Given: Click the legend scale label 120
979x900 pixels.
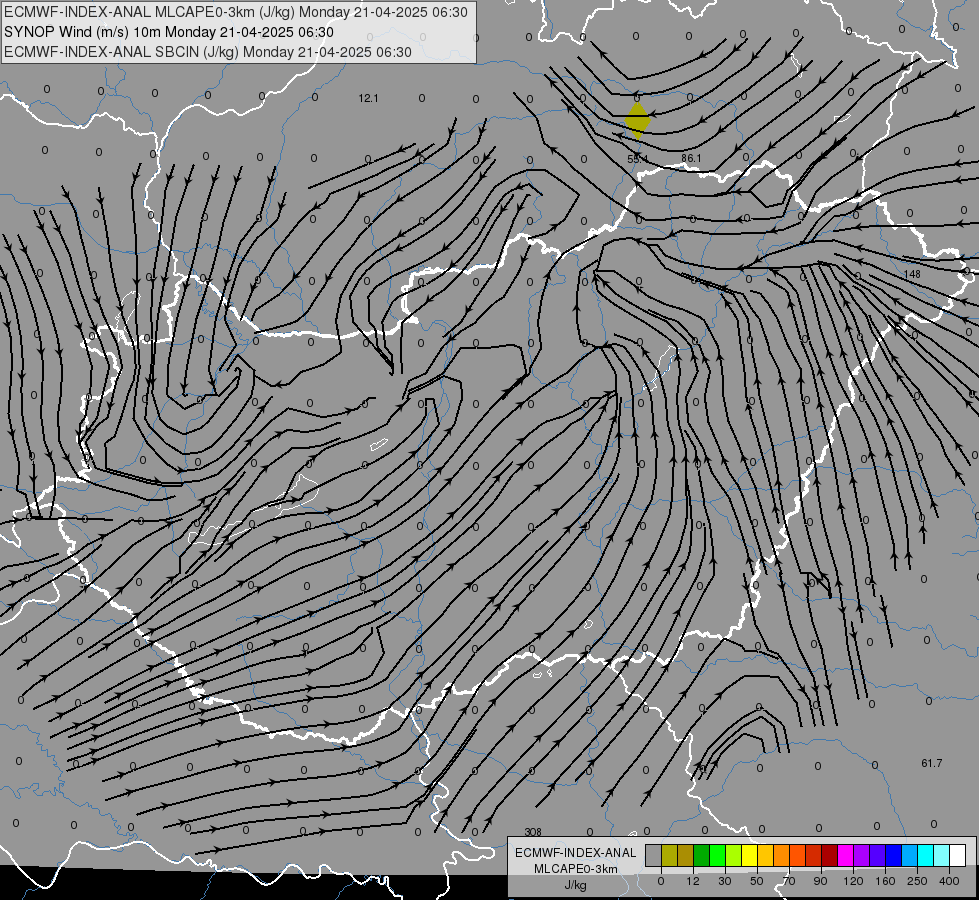Looking at the screenshot, I should (854, 881).
